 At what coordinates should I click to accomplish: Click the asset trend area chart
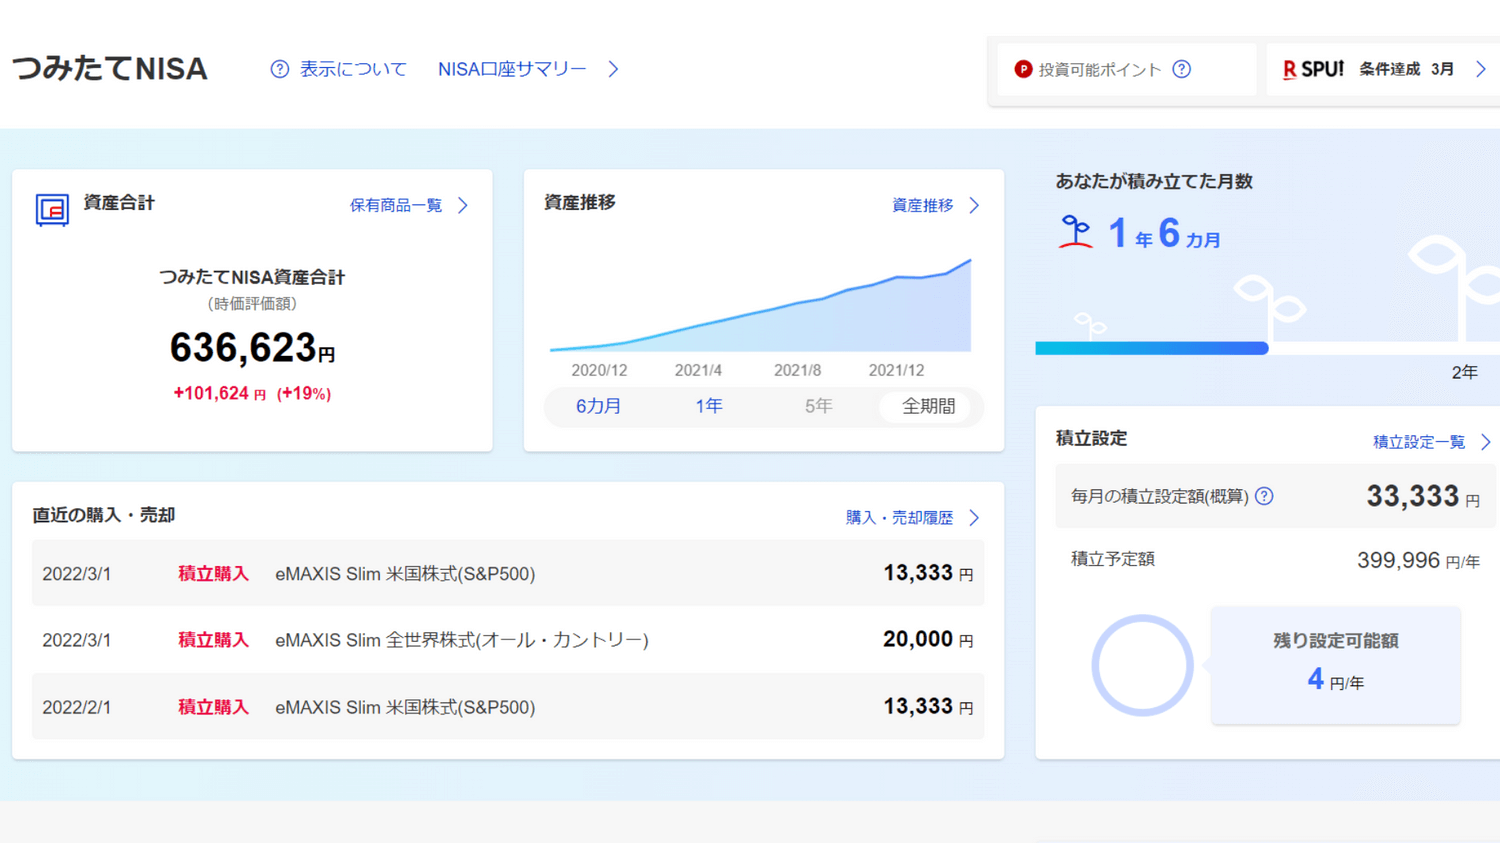pos(760,305)
